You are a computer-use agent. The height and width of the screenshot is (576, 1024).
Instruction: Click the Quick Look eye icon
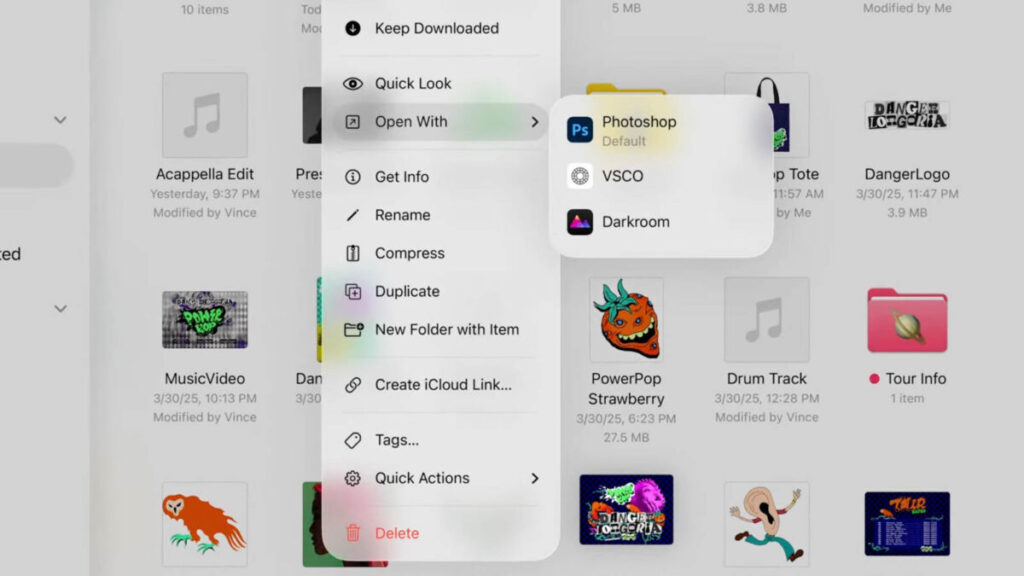click(x=353, y=84)
